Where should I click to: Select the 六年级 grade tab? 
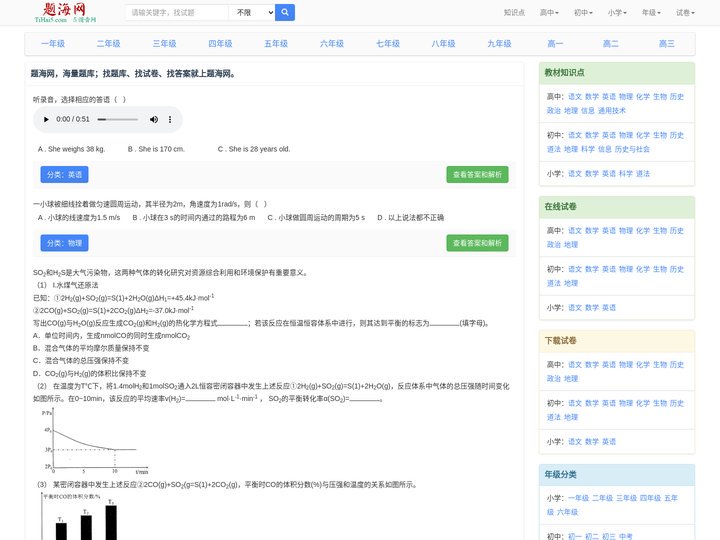(332, 44)
